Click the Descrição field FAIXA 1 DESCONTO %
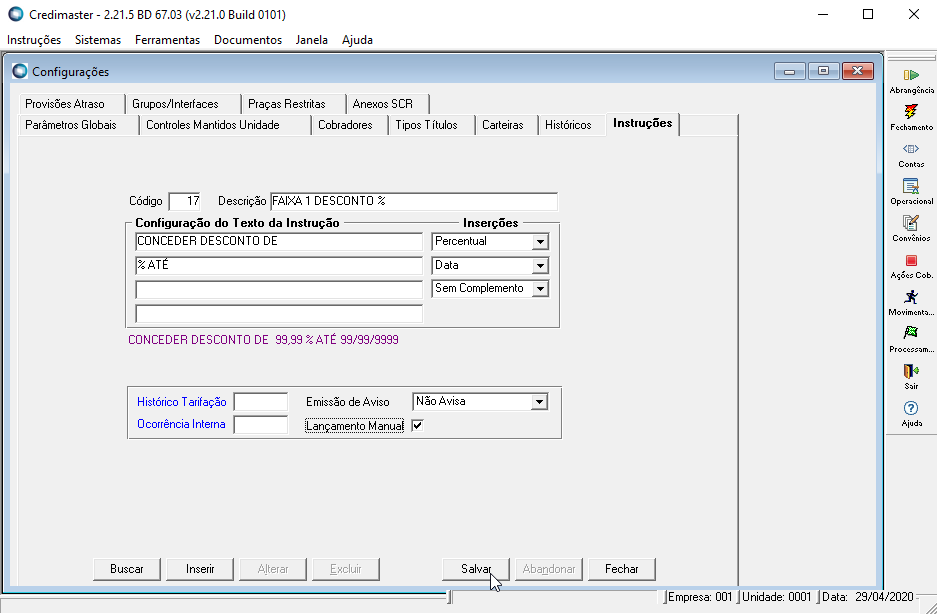 414,201
